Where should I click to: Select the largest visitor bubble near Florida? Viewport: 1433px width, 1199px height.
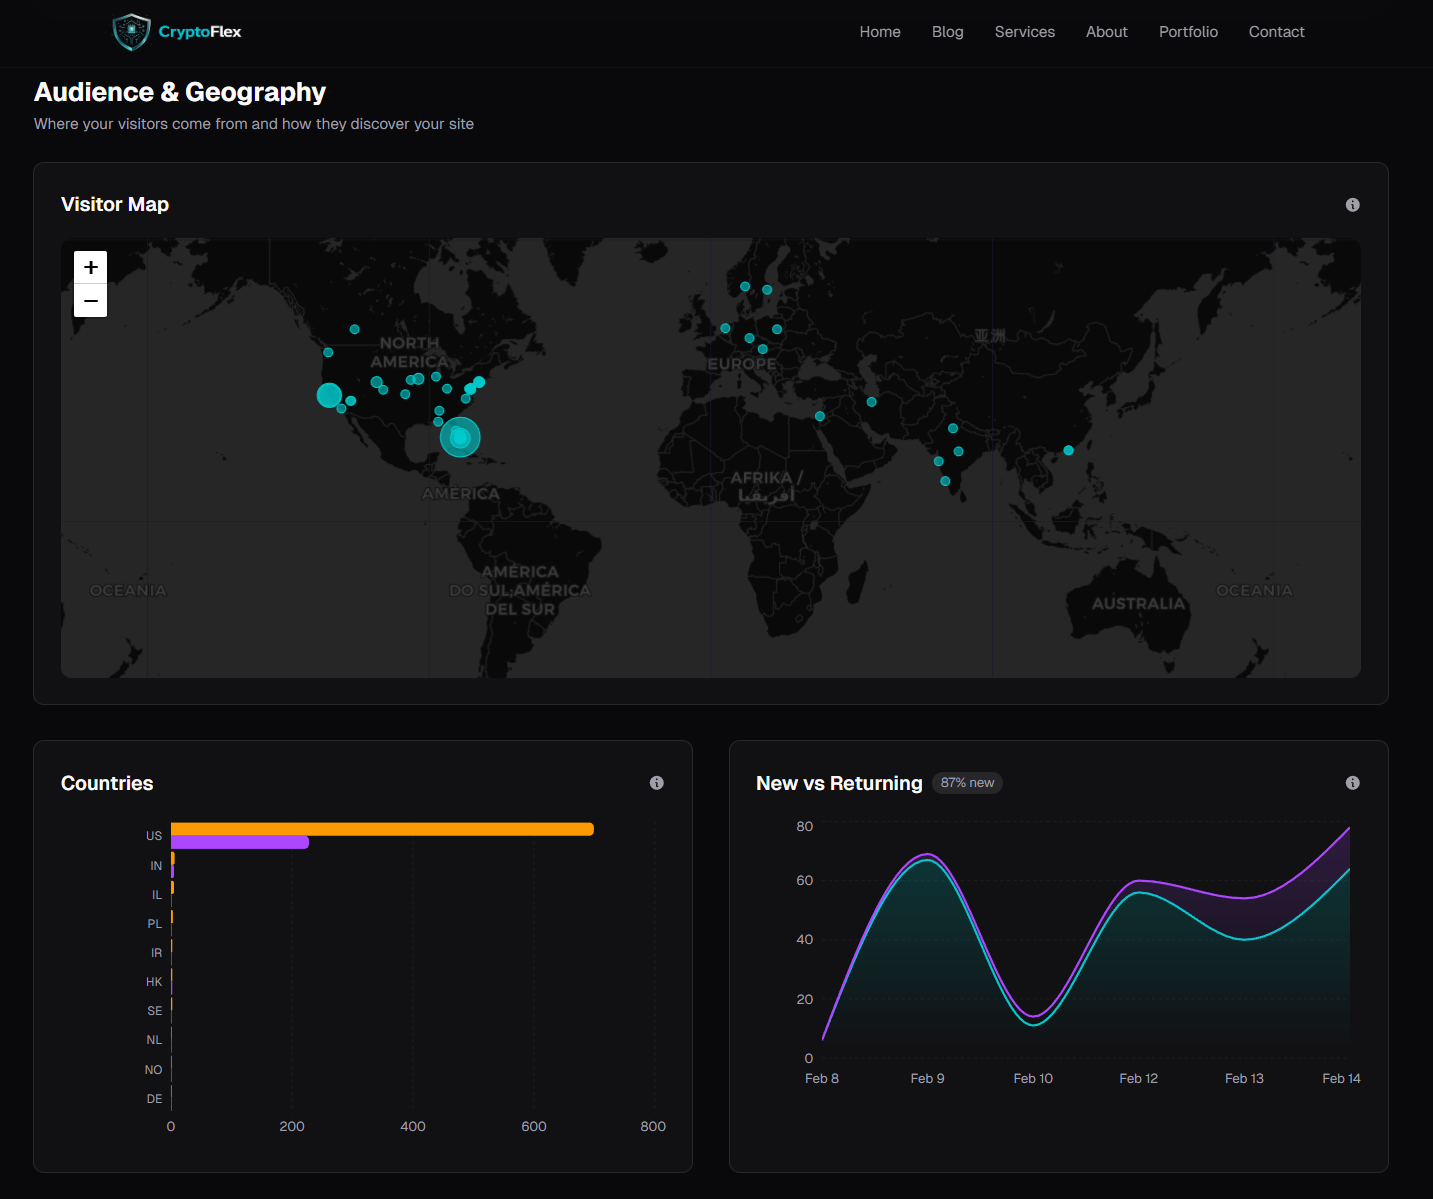click(x=460, y=437)
